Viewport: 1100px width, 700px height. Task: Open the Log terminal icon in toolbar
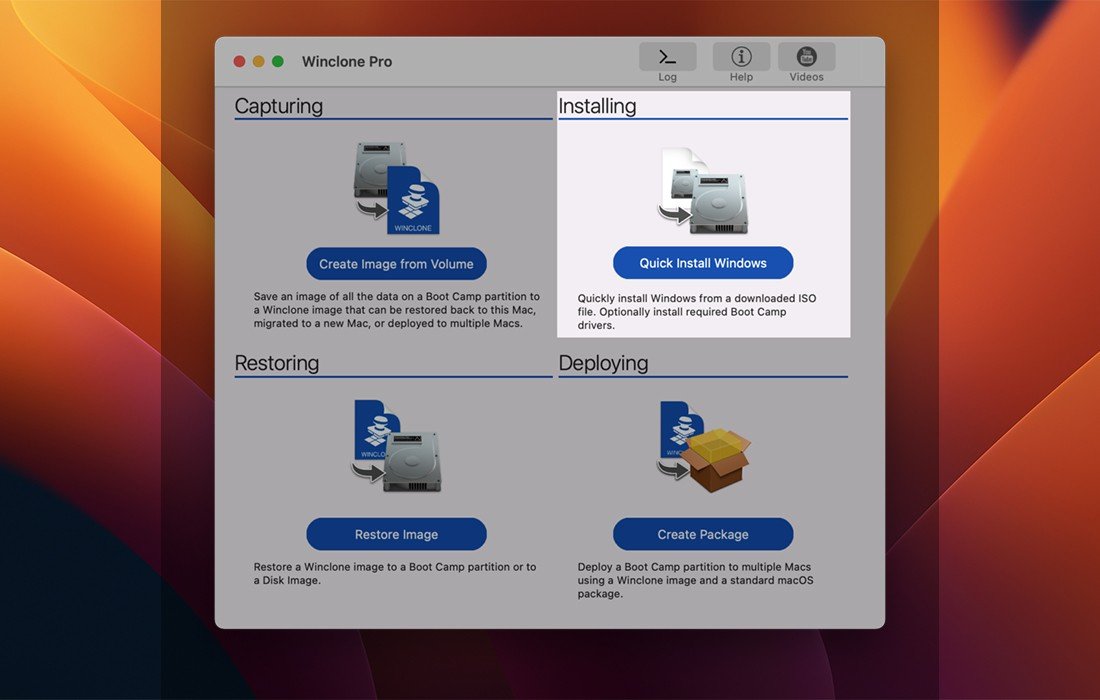(667, 57)
